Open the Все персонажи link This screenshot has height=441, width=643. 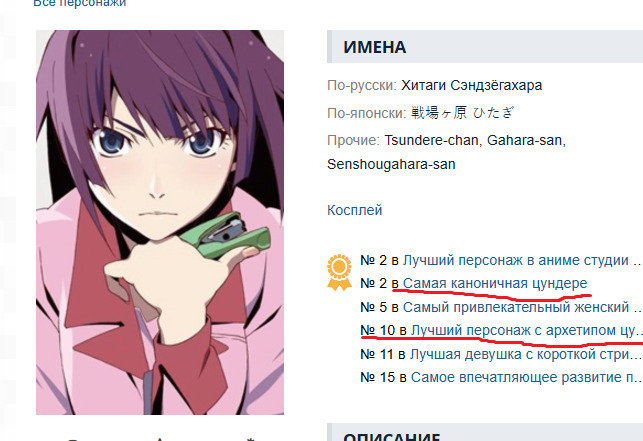pyautogui.click(x=80, y=3)
